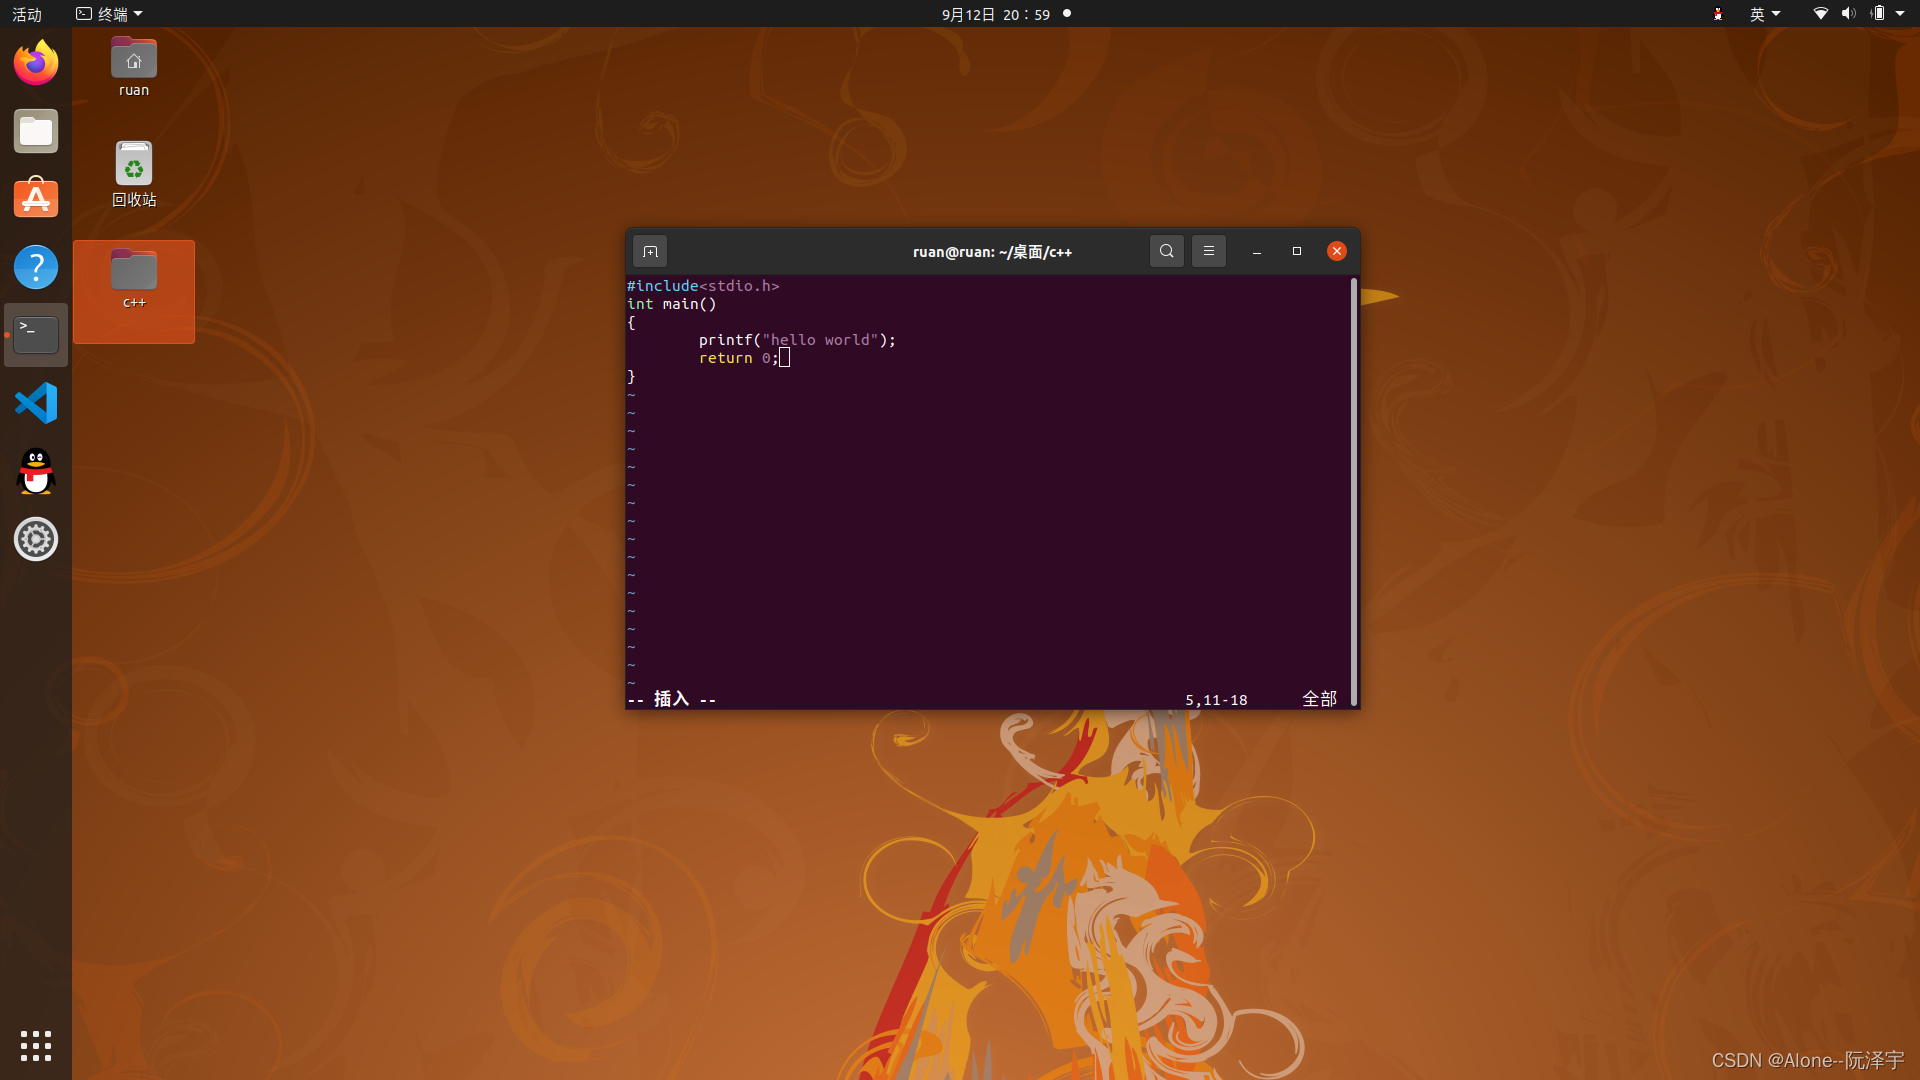The width and height of the screenshot is (1920, 1080).
Task: Show all applications grid
Action: (36, 1045)
